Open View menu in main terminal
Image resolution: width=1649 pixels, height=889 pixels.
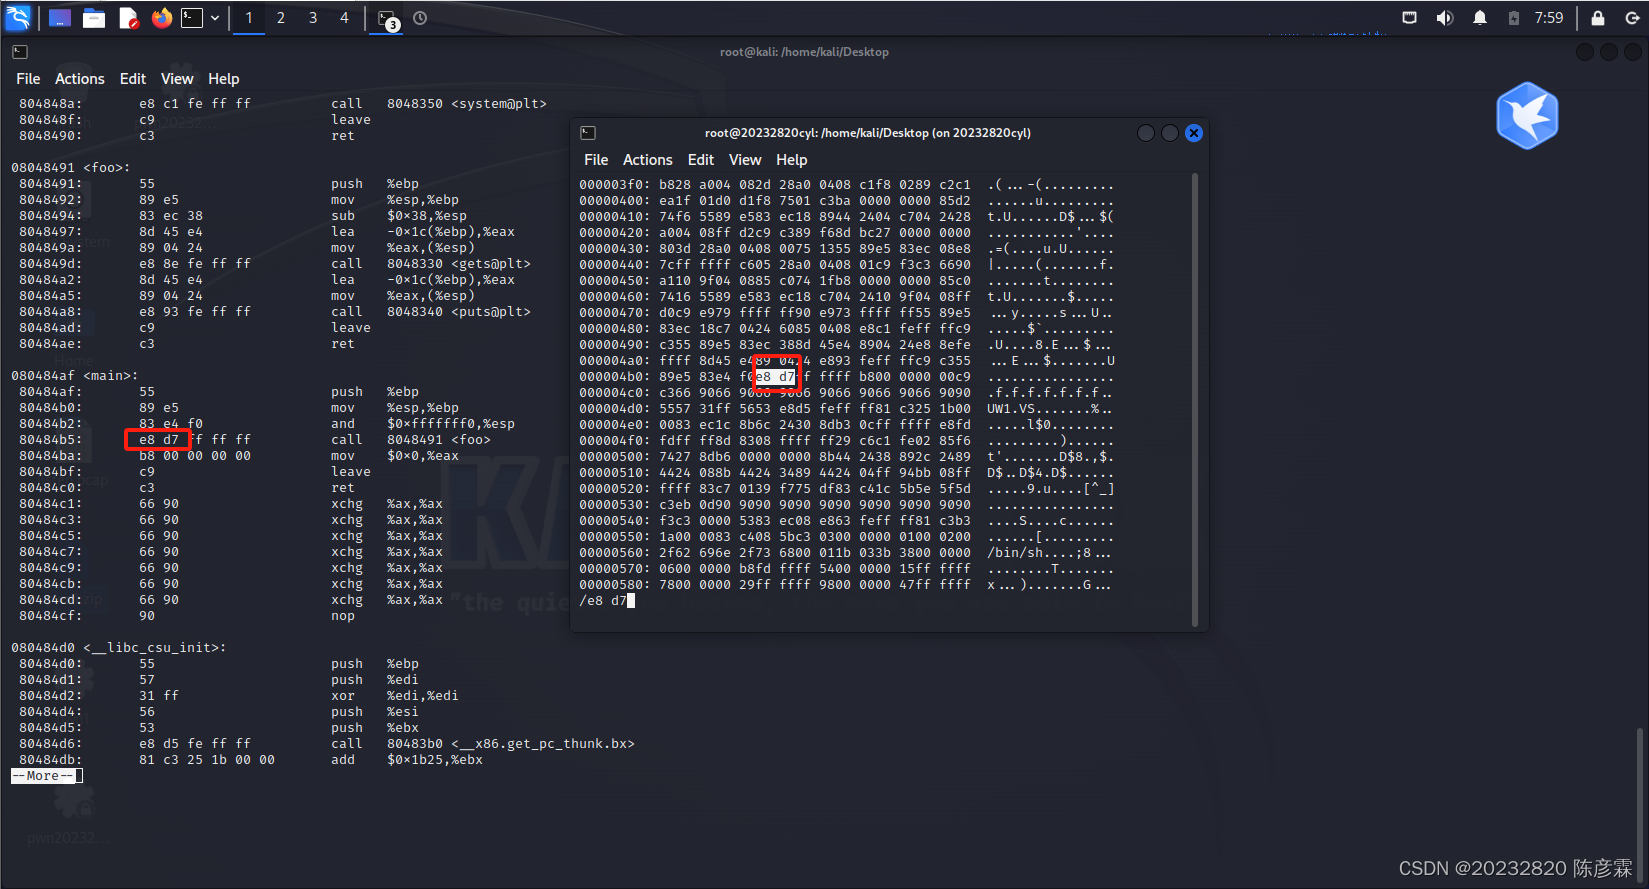pos(177,79)
